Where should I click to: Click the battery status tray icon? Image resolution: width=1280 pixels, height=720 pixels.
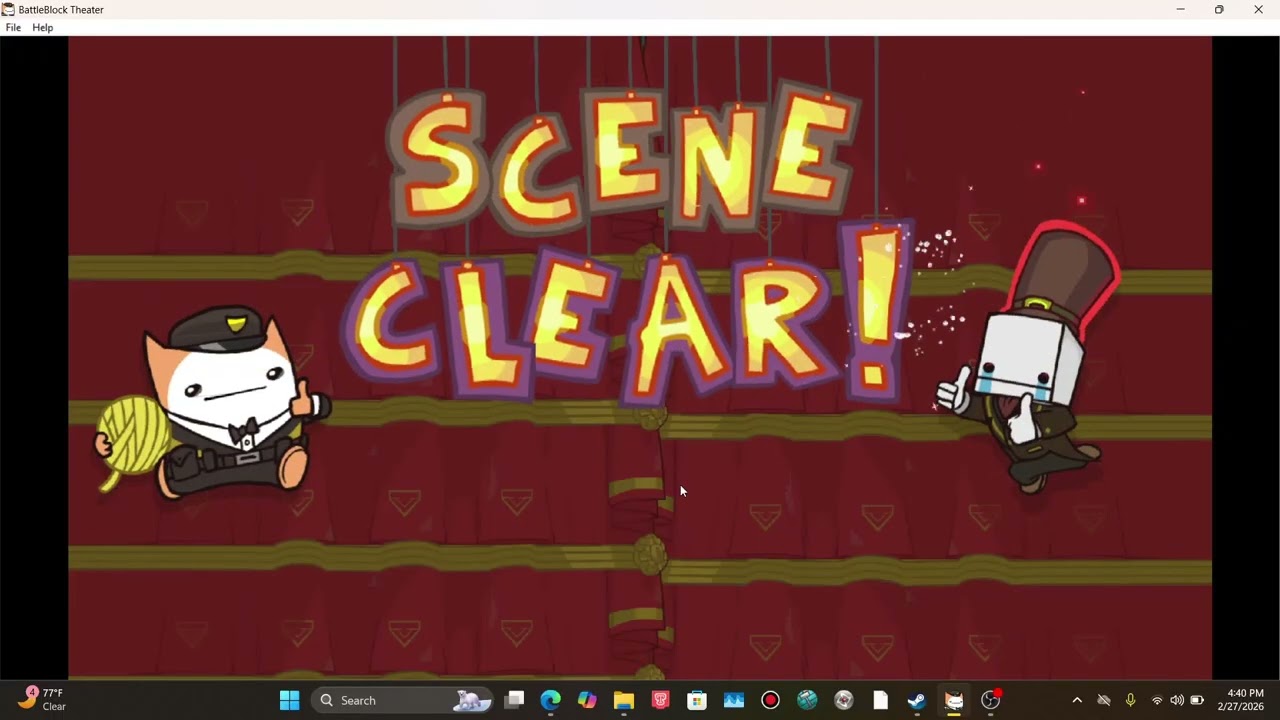(x=1197, y=700)
